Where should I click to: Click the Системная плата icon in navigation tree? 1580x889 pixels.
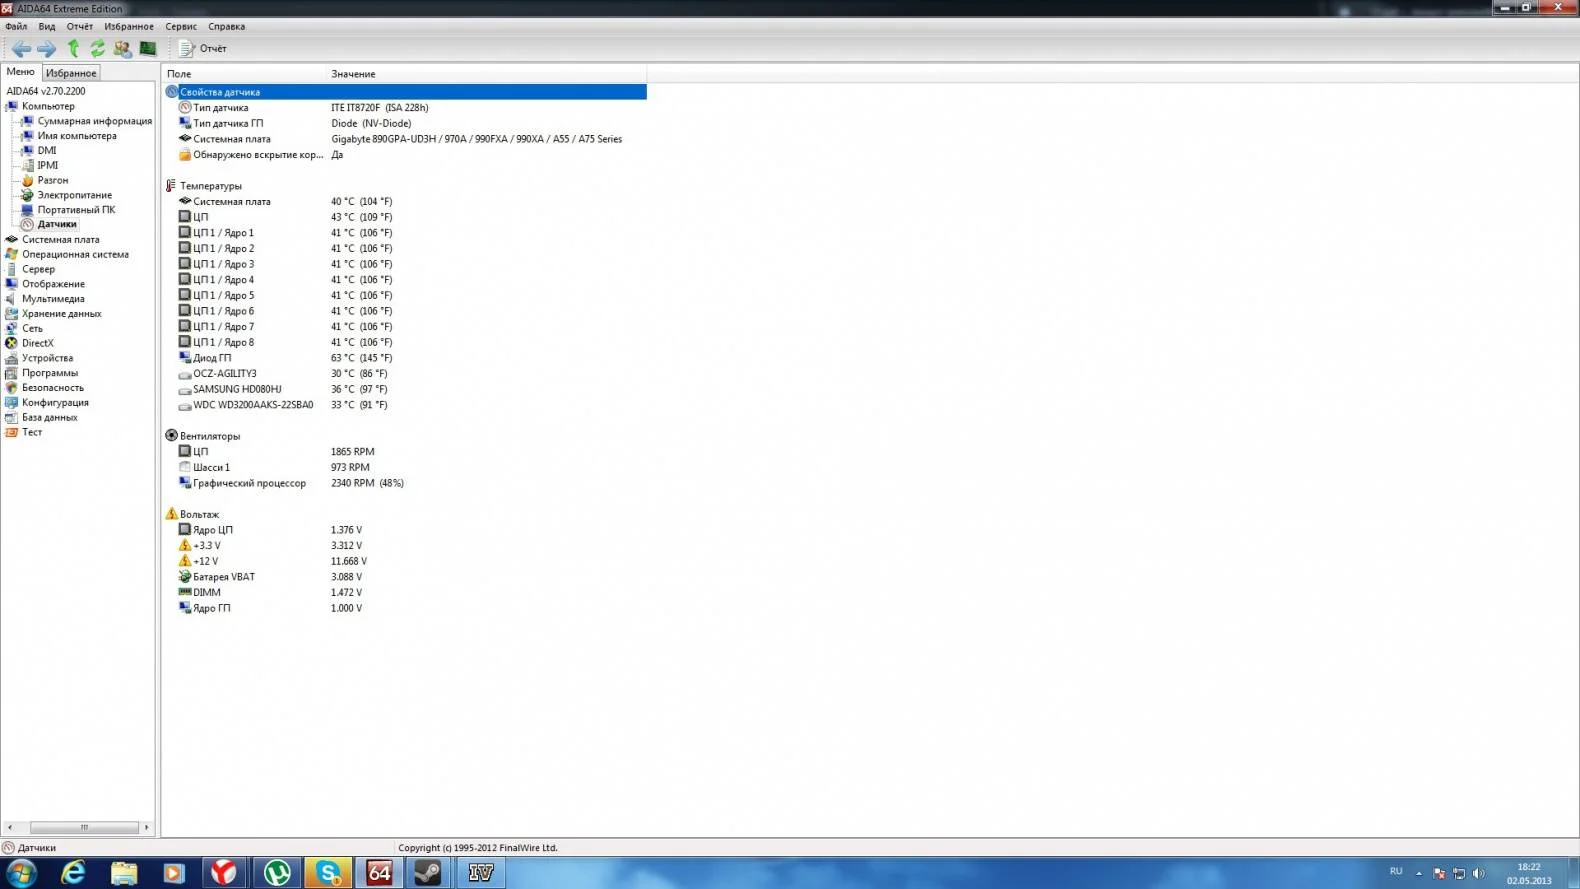coord(12,240)
